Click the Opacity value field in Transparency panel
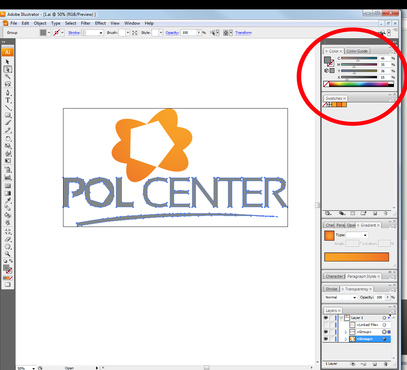 pos(380,297)
